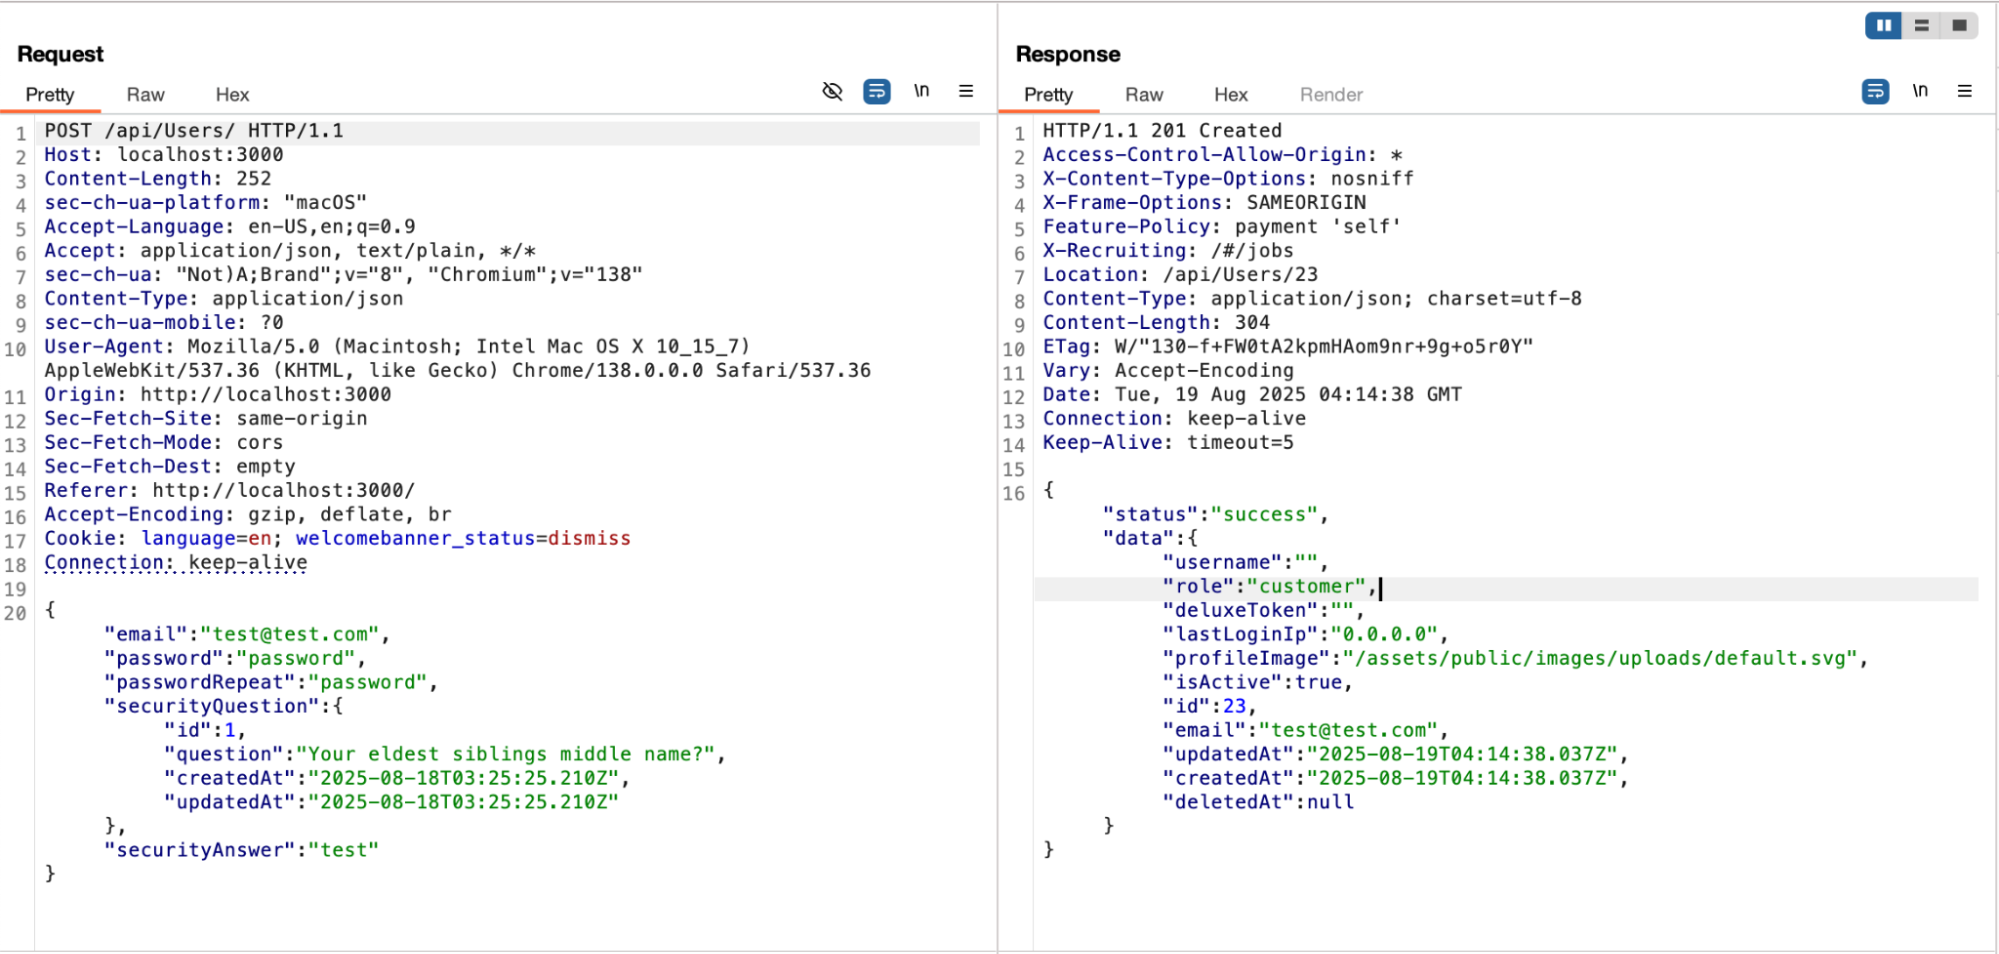The height and width of the screenshot is (954, 1999).
Task: Switch Response view to Raw tab
Action: coord(1144,95)
